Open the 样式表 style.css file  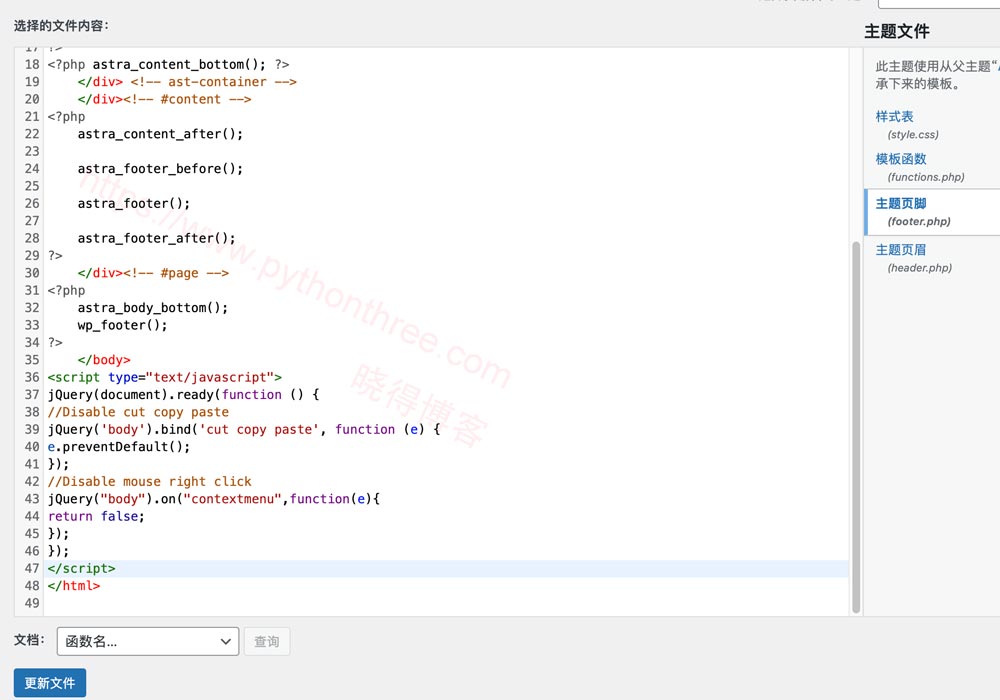click(894, 117)
